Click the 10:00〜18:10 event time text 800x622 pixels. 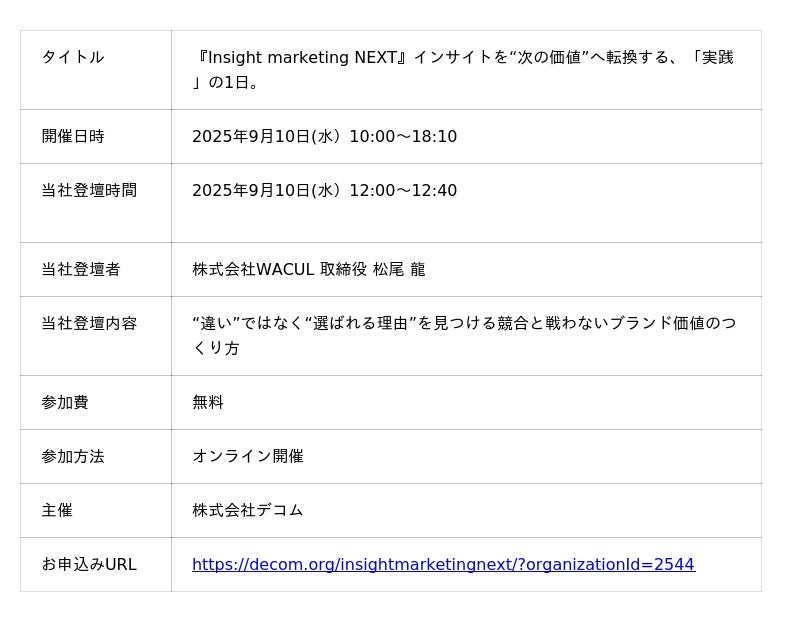pyautogui.click(x=403, y=137)
